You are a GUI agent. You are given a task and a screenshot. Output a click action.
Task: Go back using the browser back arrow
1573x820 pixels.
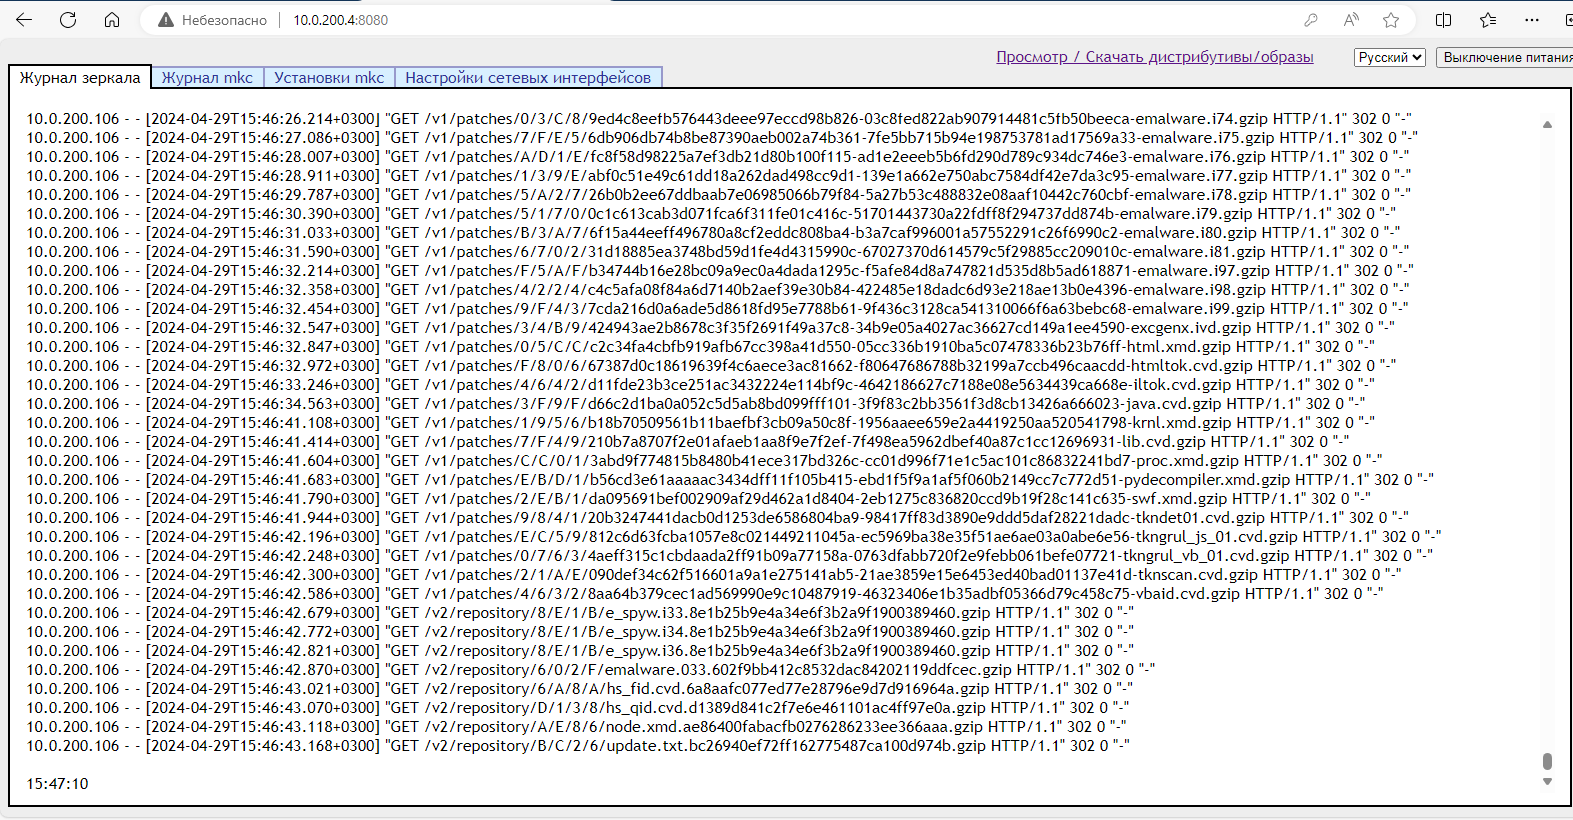(x=24, y=20)
